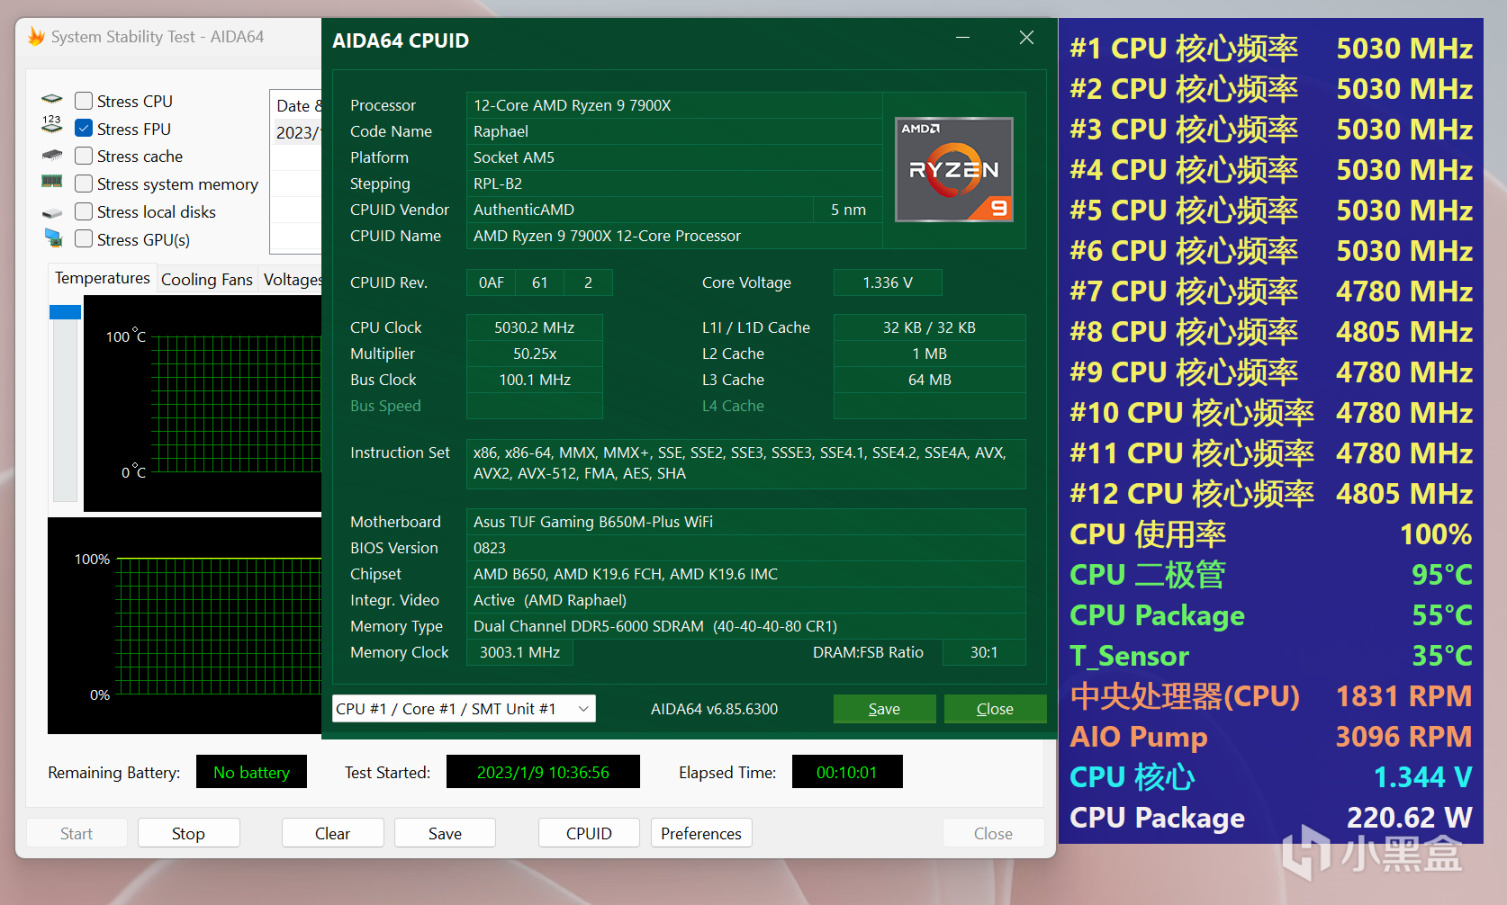Click the CPUID Name field value
Image resolution: width=1507 pixels, height=905 pixels.
(x=674, y=235)
